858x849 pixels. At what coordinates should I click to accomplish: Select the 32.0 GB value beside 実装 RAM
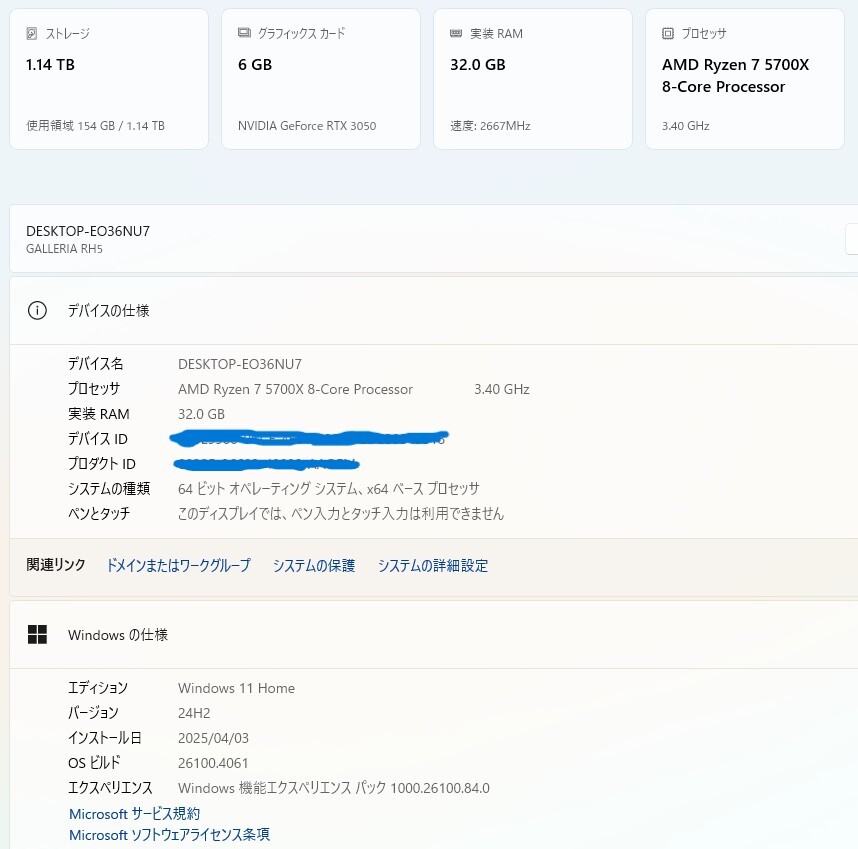click(201, 414)
